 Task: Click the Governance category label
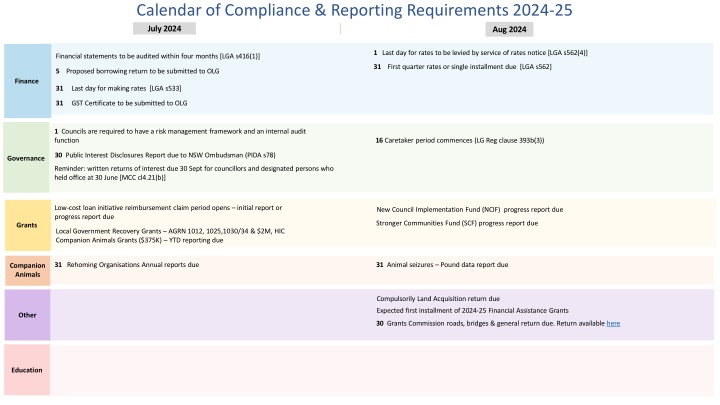[x=26, y=158]
